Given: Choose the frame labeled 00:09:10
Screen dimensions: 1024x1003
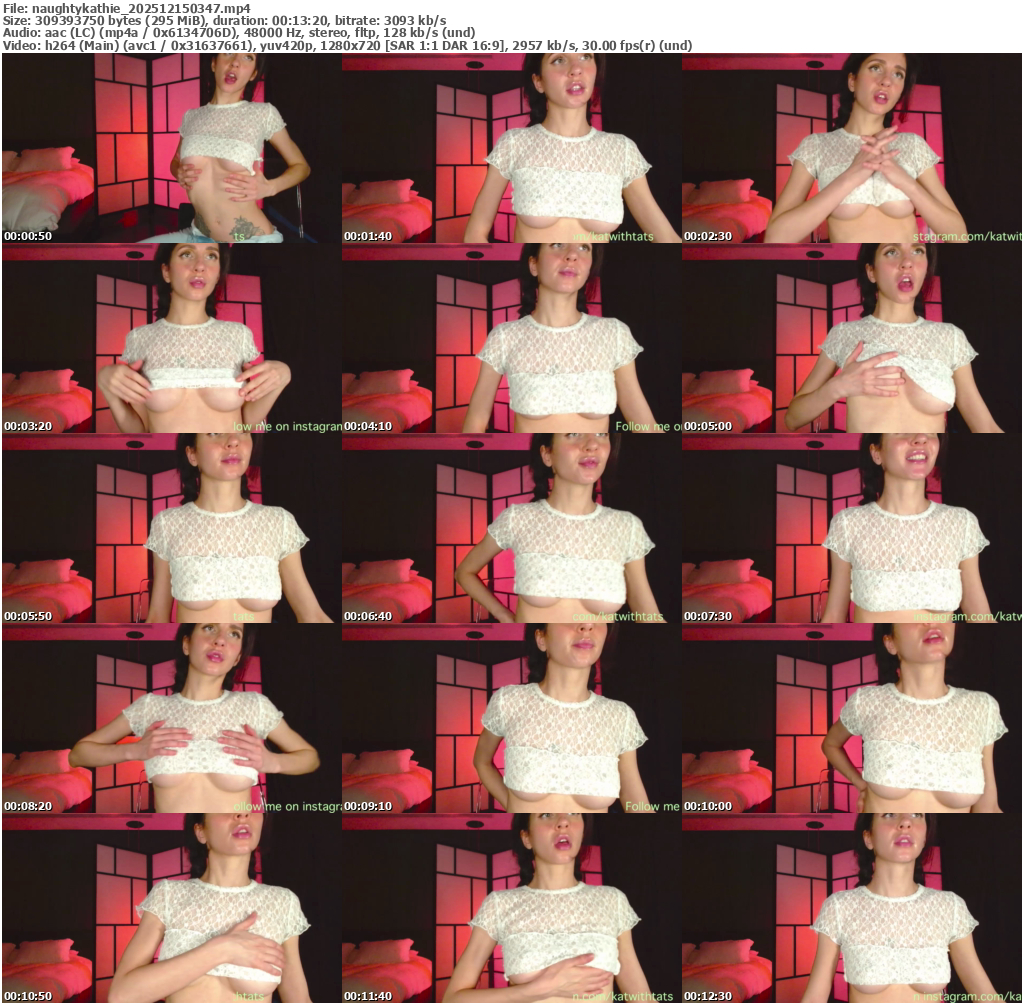Looking at the screenshot, I should pyautogui.click(x=511, y=718).
